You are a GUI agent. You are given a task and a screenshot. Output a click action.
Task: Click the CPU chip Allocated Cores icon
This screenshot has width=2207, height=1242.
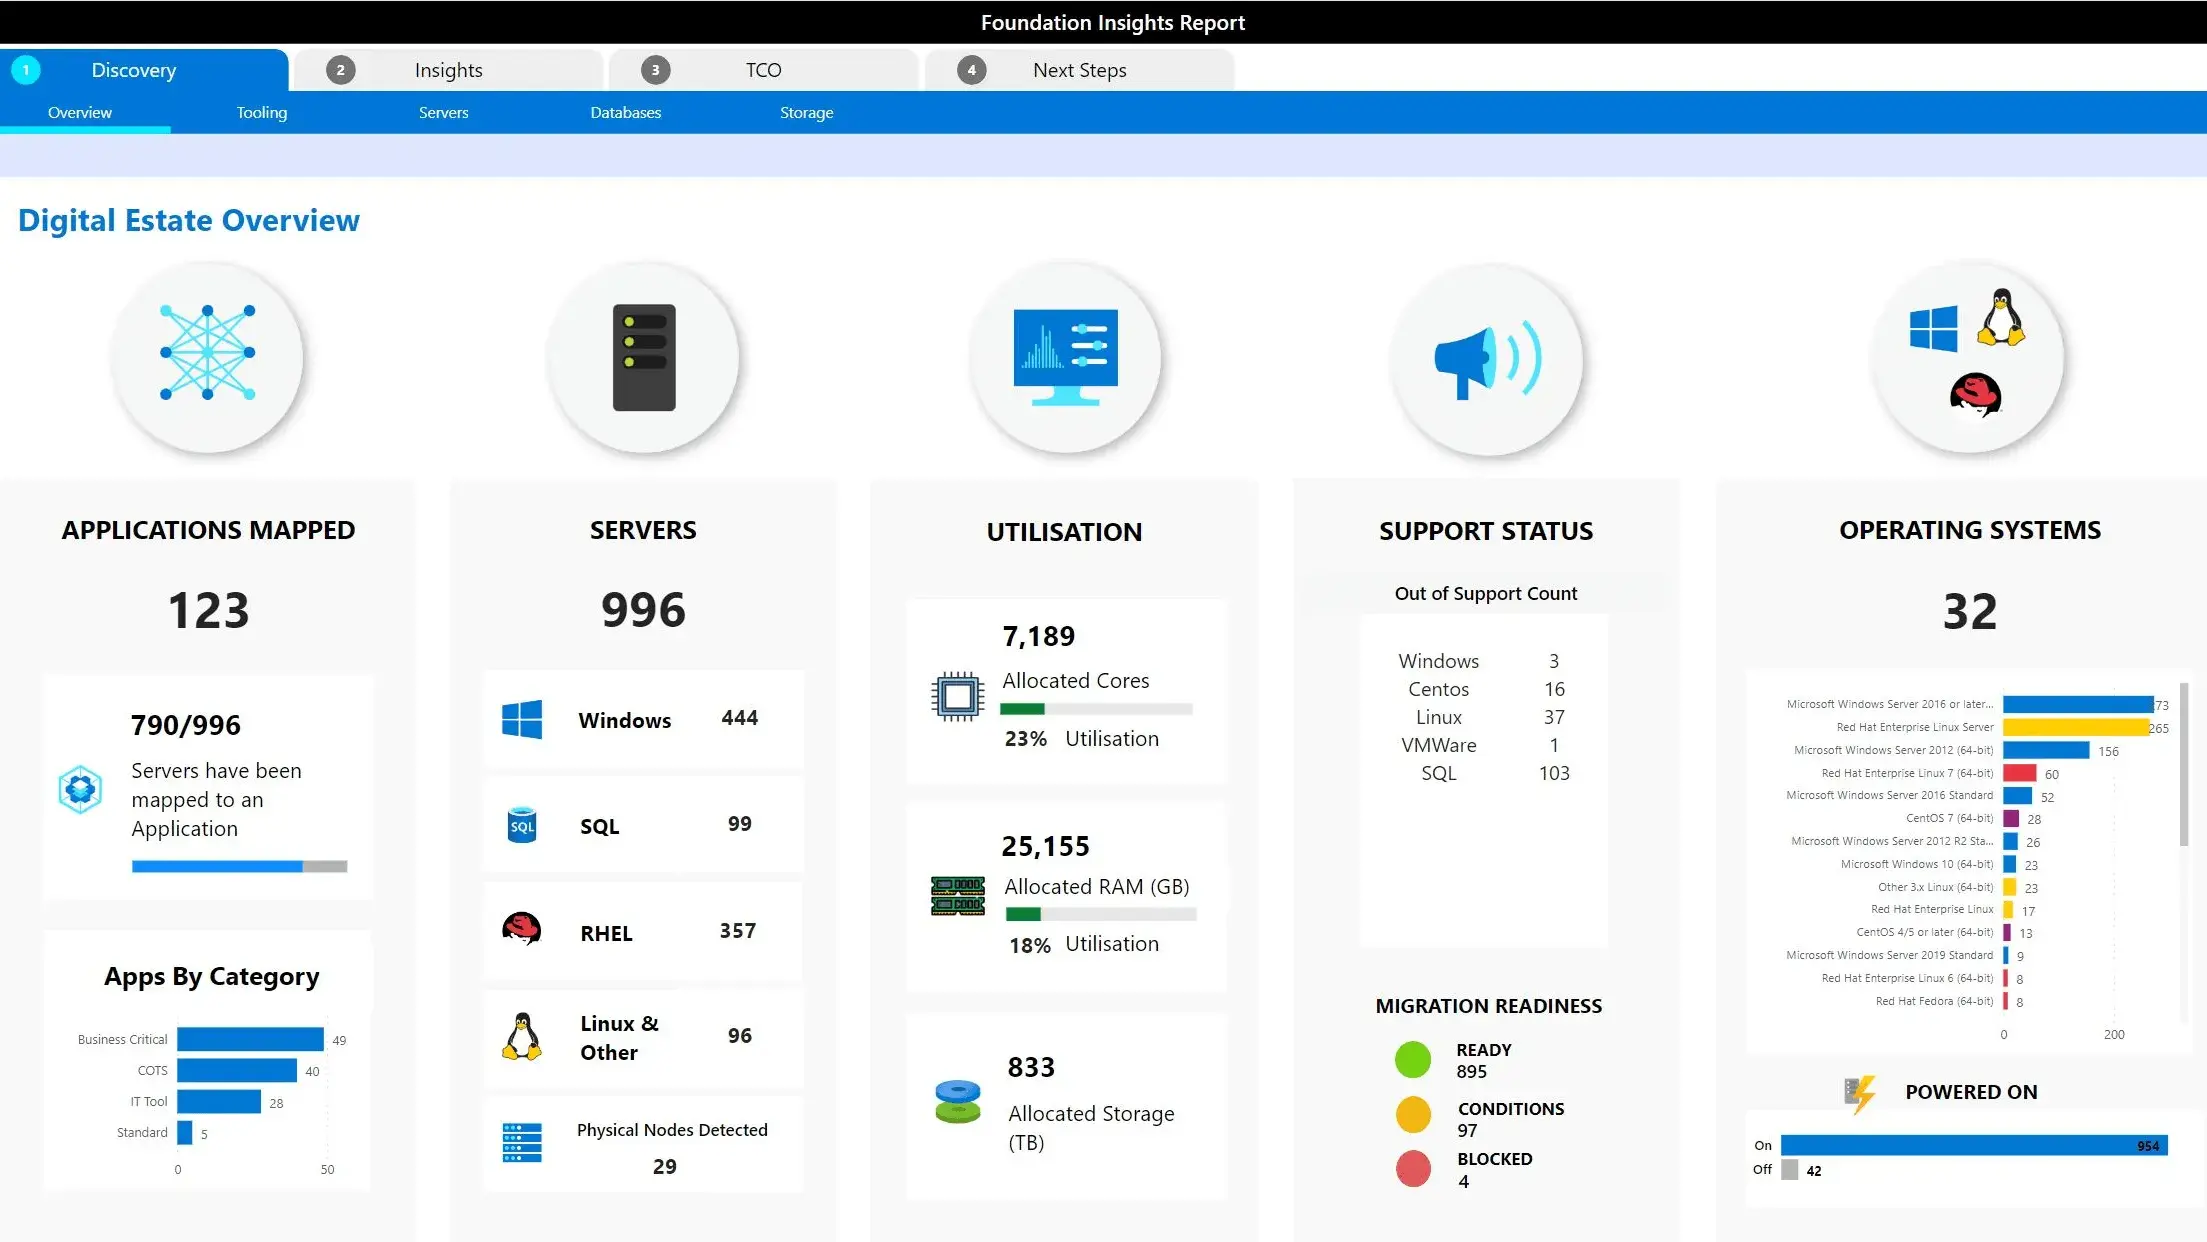[x=957, y=696]
